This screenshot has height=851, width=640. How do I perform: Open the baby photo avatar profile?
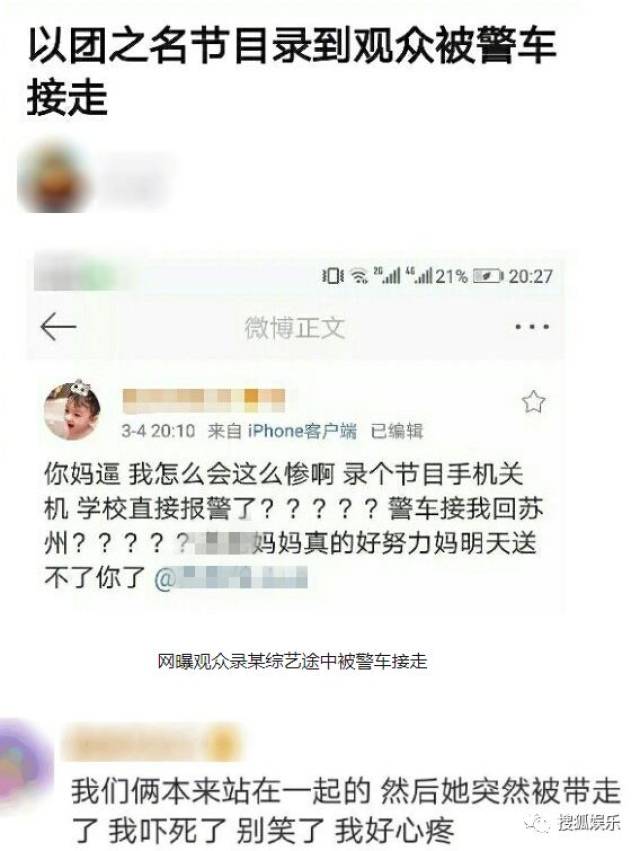[72, 411]
